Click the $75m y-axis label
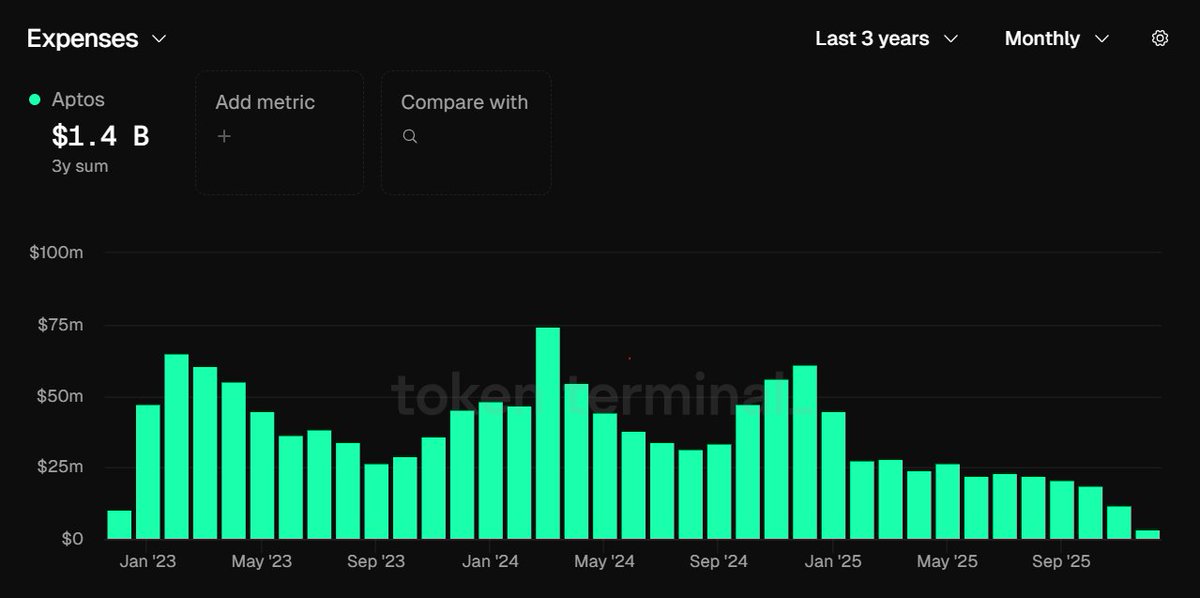The image size is (1200, 598). point(59,325)
